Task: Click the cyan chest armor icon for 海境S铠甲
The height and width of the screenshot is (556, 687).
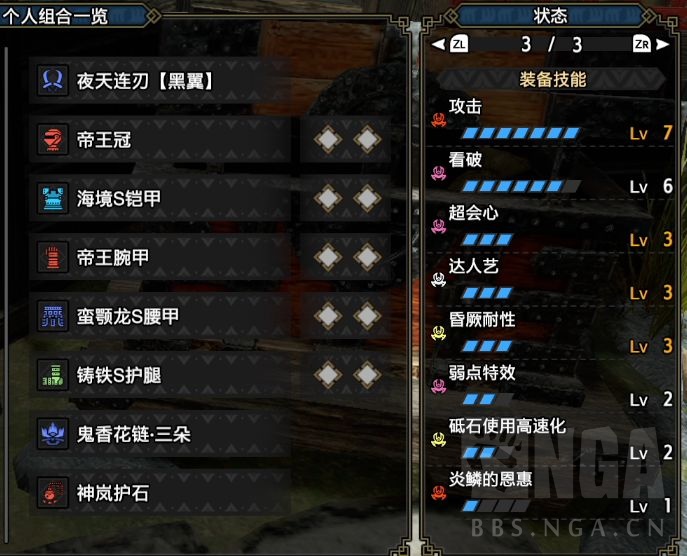Action: coord(53,198)
